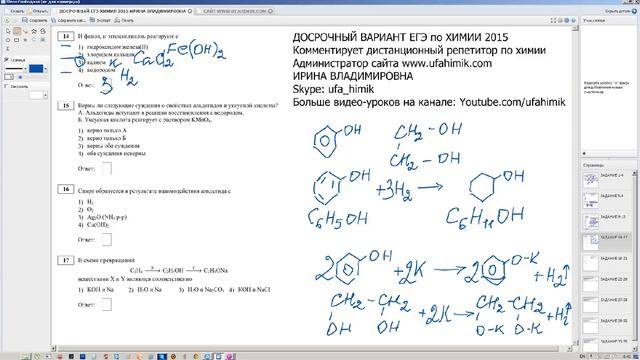
Task: Open page thumbnail ЗАДАНИЕ 1-4
Action: [591, 180]
